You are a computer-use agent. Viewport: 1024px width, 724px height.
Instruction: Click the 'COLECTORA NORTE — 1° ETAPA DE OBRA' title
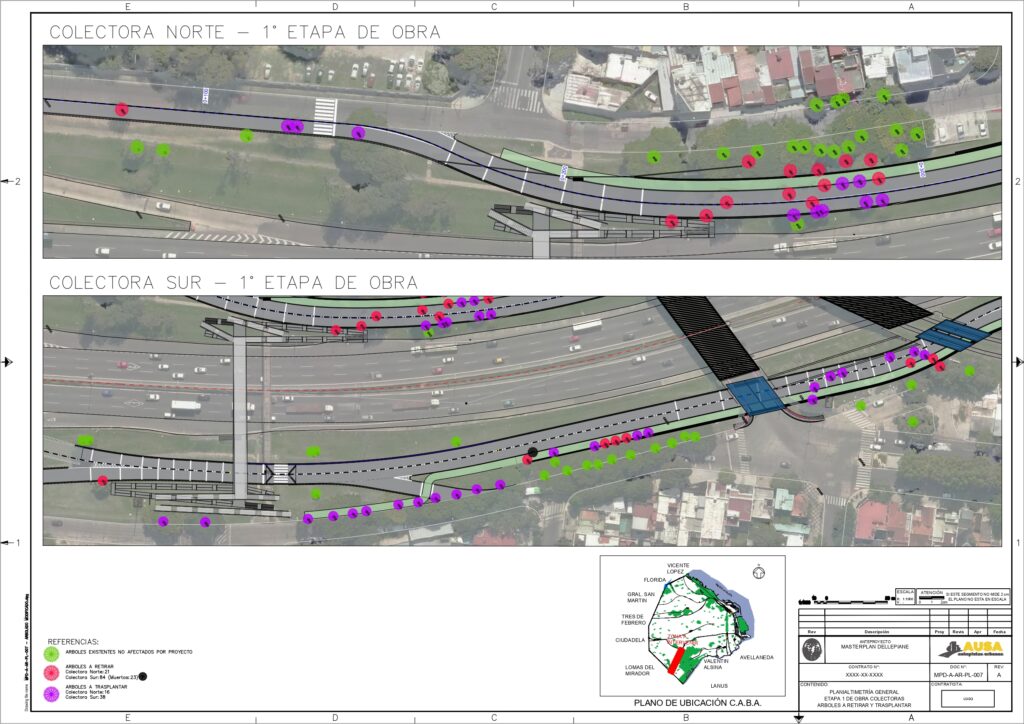click(244, 32)
